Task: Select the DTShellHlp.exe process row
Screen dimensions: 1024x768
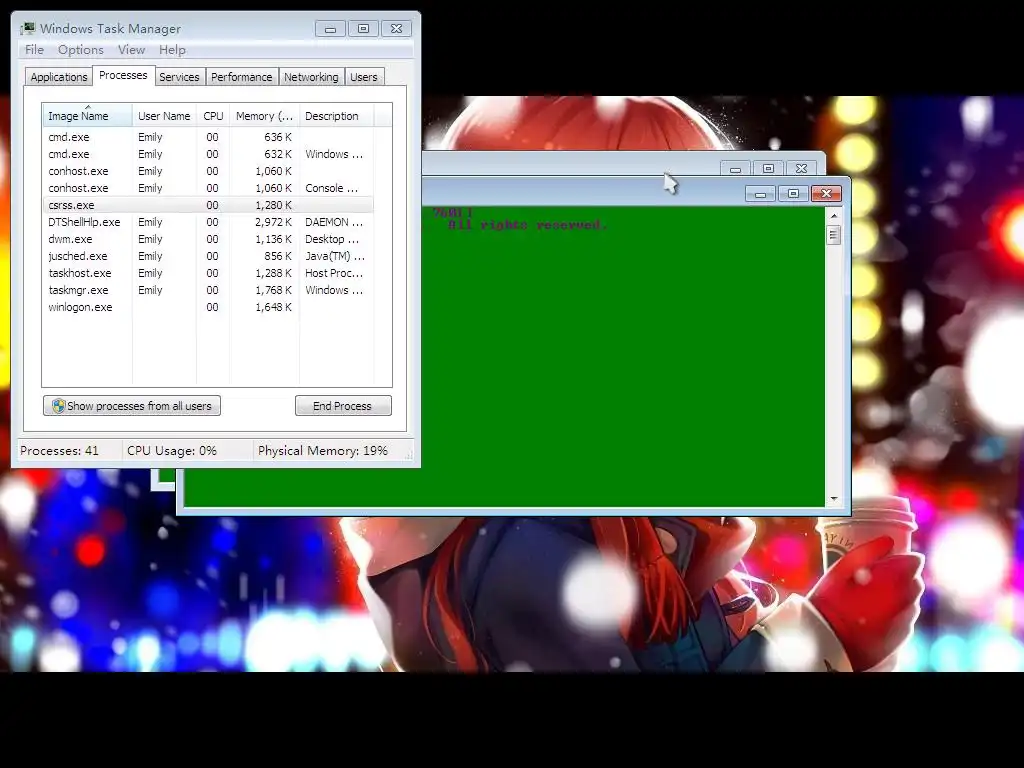Action: [x=208, y=222]
